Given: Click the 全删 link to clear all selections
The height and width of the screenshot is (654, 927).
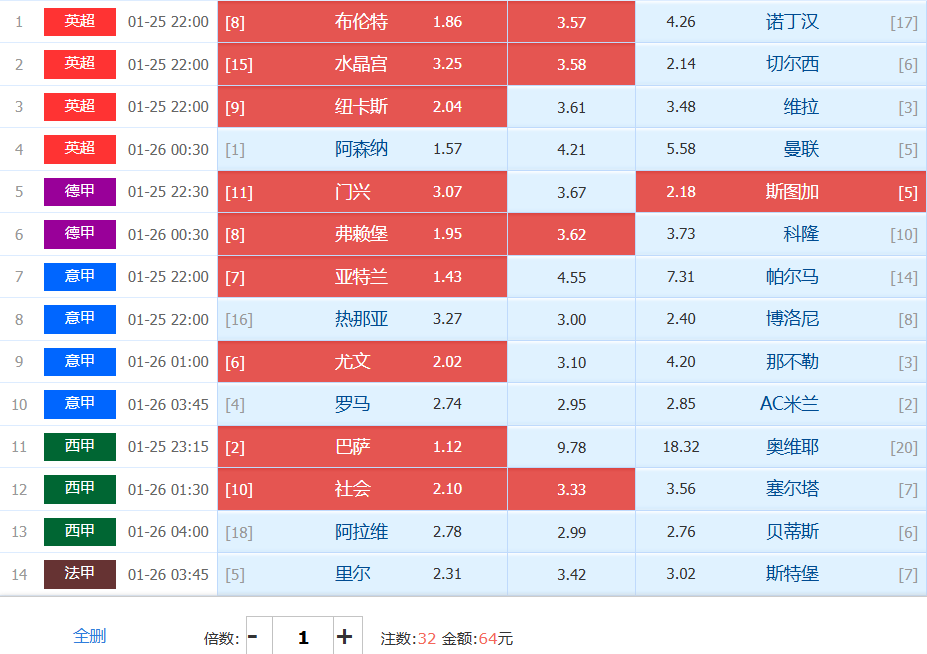Looking at the screenshot, I should coord(89,635).
